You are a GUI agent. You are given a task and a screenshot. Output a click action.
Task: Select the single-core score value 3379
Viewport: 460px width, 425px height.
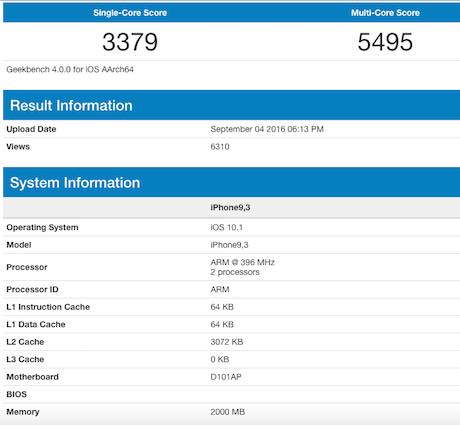point(130,42)
